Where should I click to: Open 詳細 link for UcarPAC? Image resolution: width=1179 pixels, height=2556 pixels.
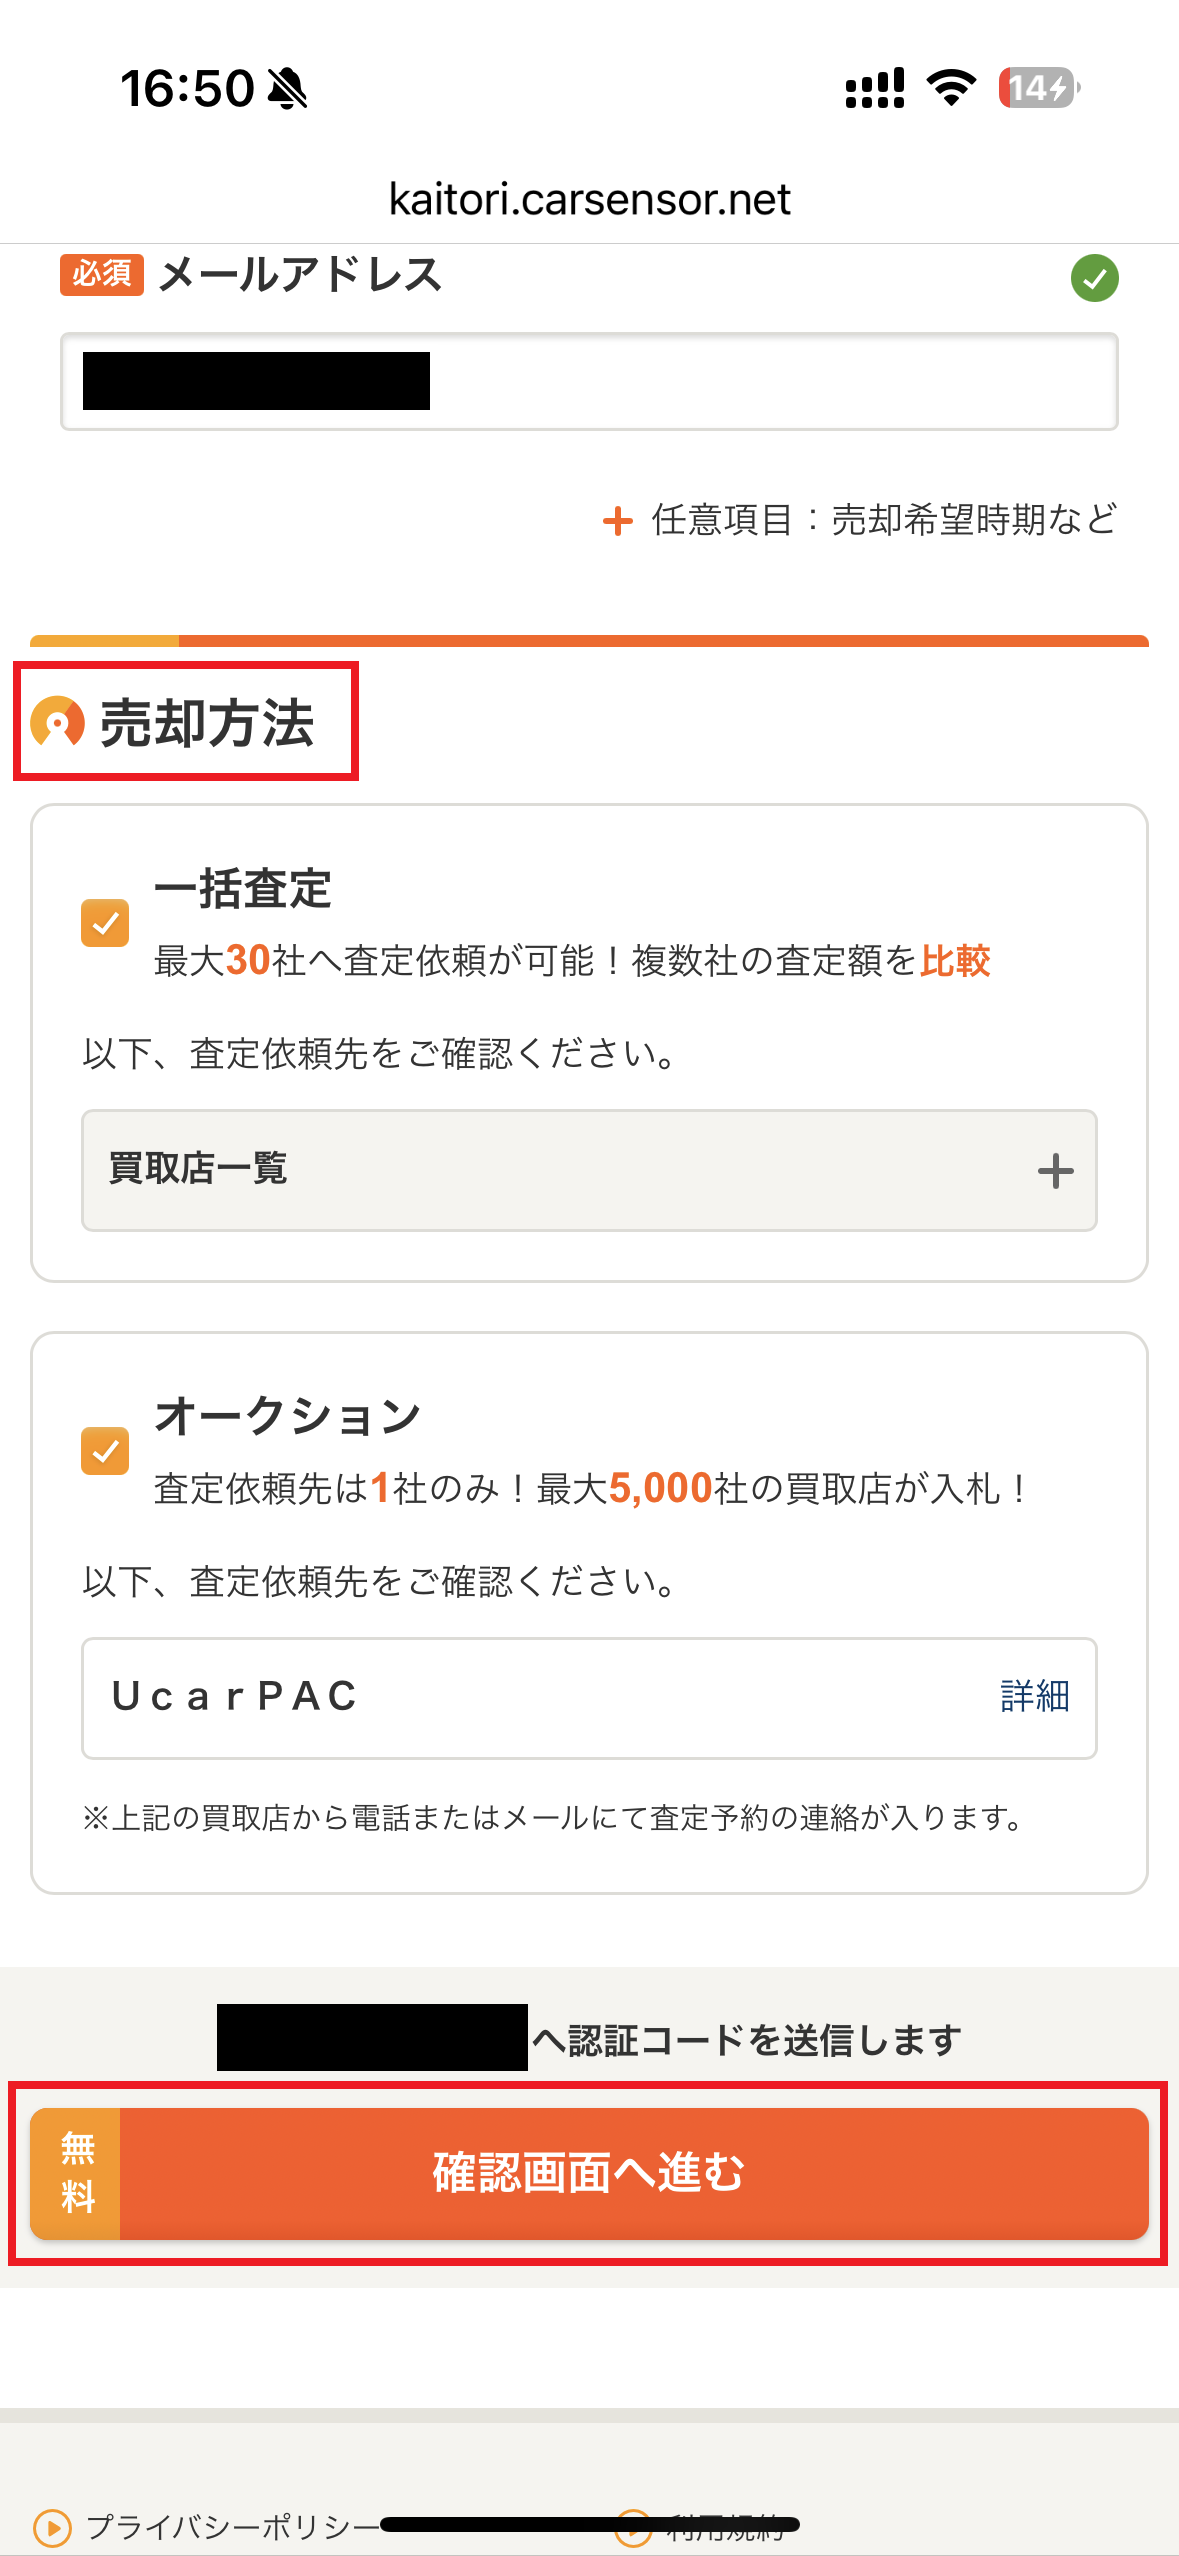(x=1034, y=1697)
